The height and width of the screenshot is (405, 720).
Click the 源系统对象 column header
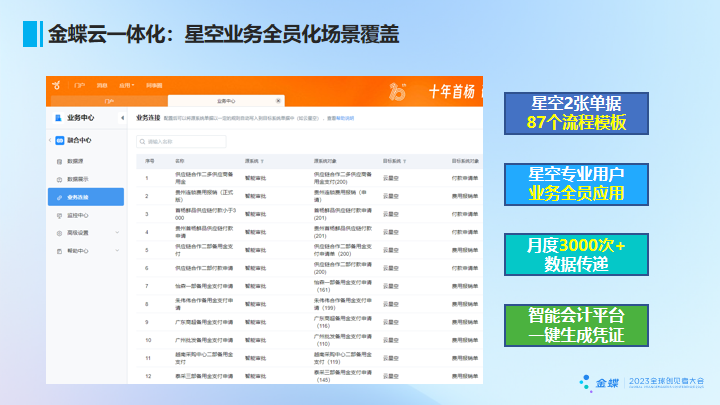click(x=325, y=161)
